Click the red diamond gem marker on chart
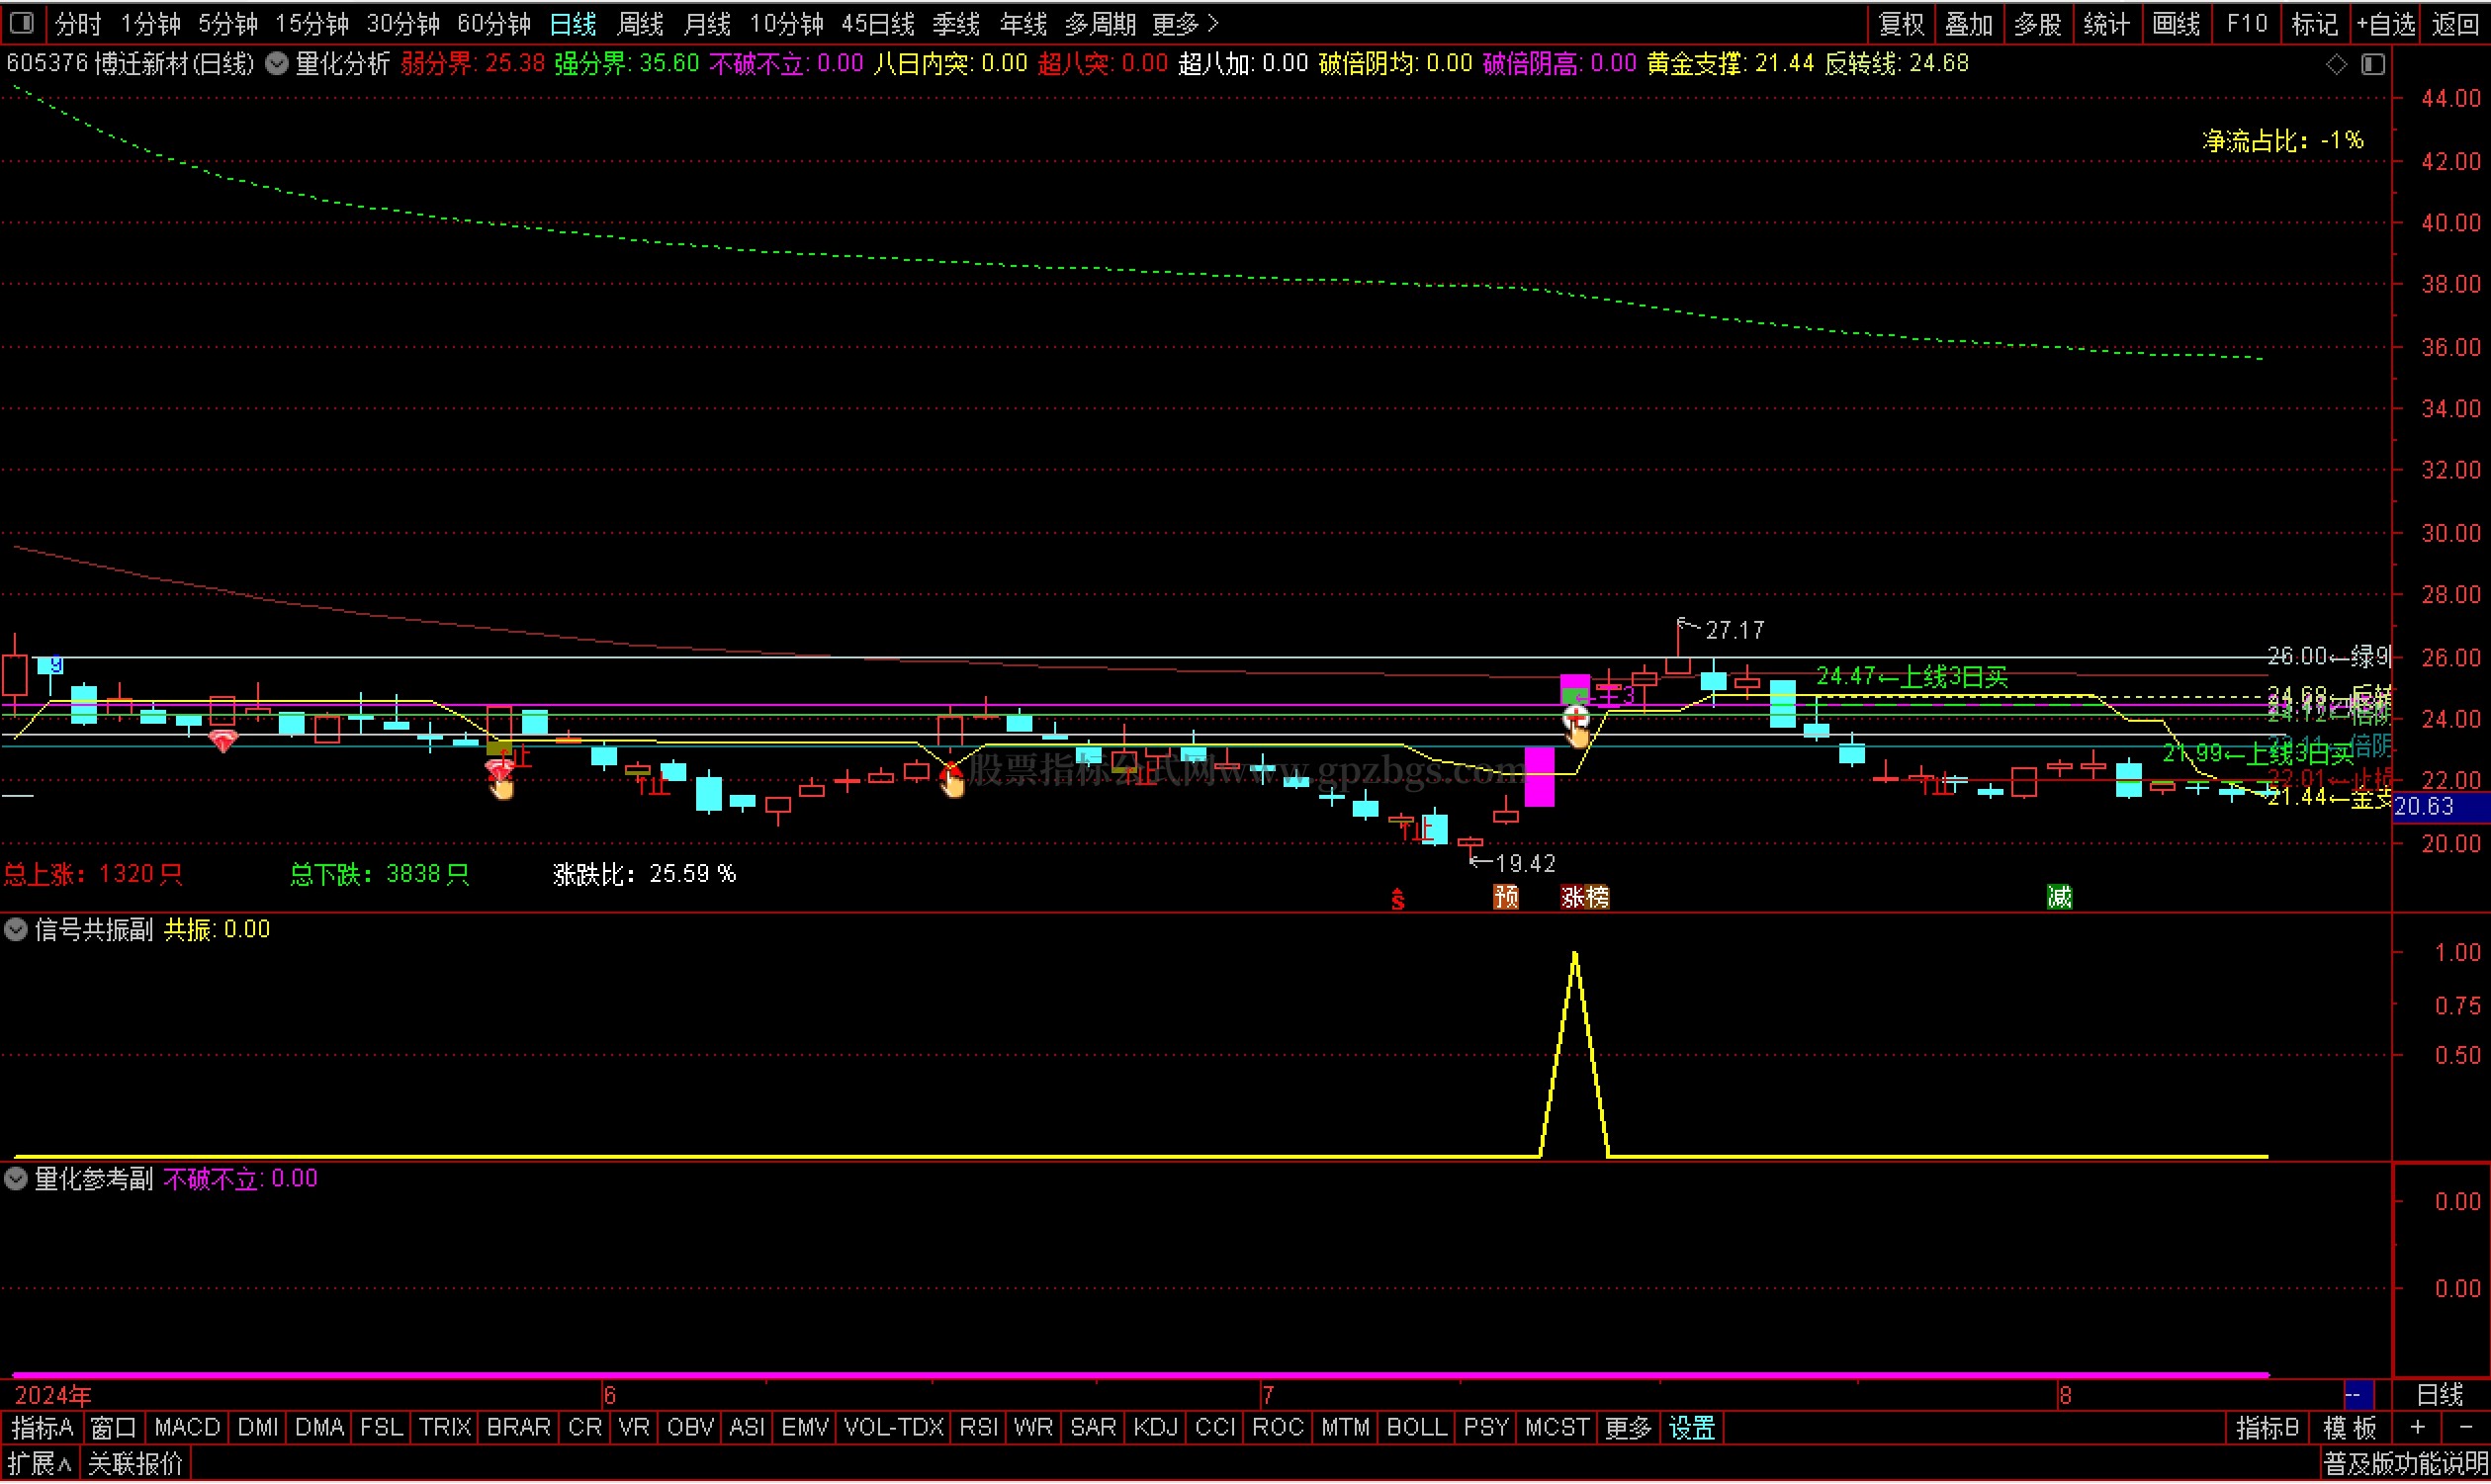Screen dimensions: 2491x1484 pos(222,741)
